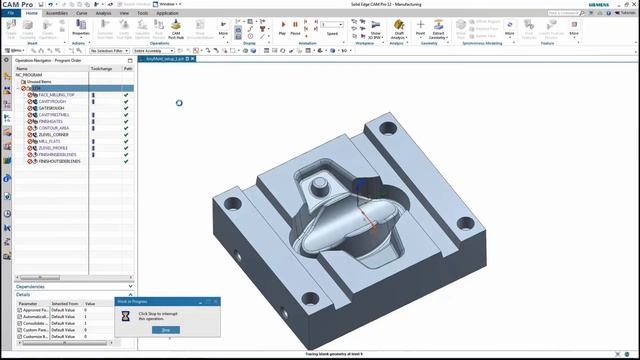Screen dimensions: 640x360
Task: Open the animation Speed dropdown
Action: 331,25
